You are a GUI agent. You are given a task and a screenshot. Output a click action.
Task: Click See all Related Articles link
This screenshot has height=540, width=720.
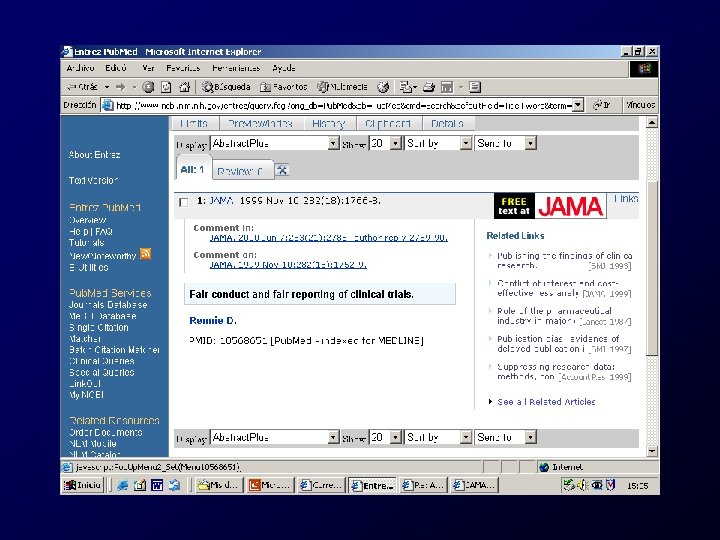pyautogui.click(x=546, y=402)
